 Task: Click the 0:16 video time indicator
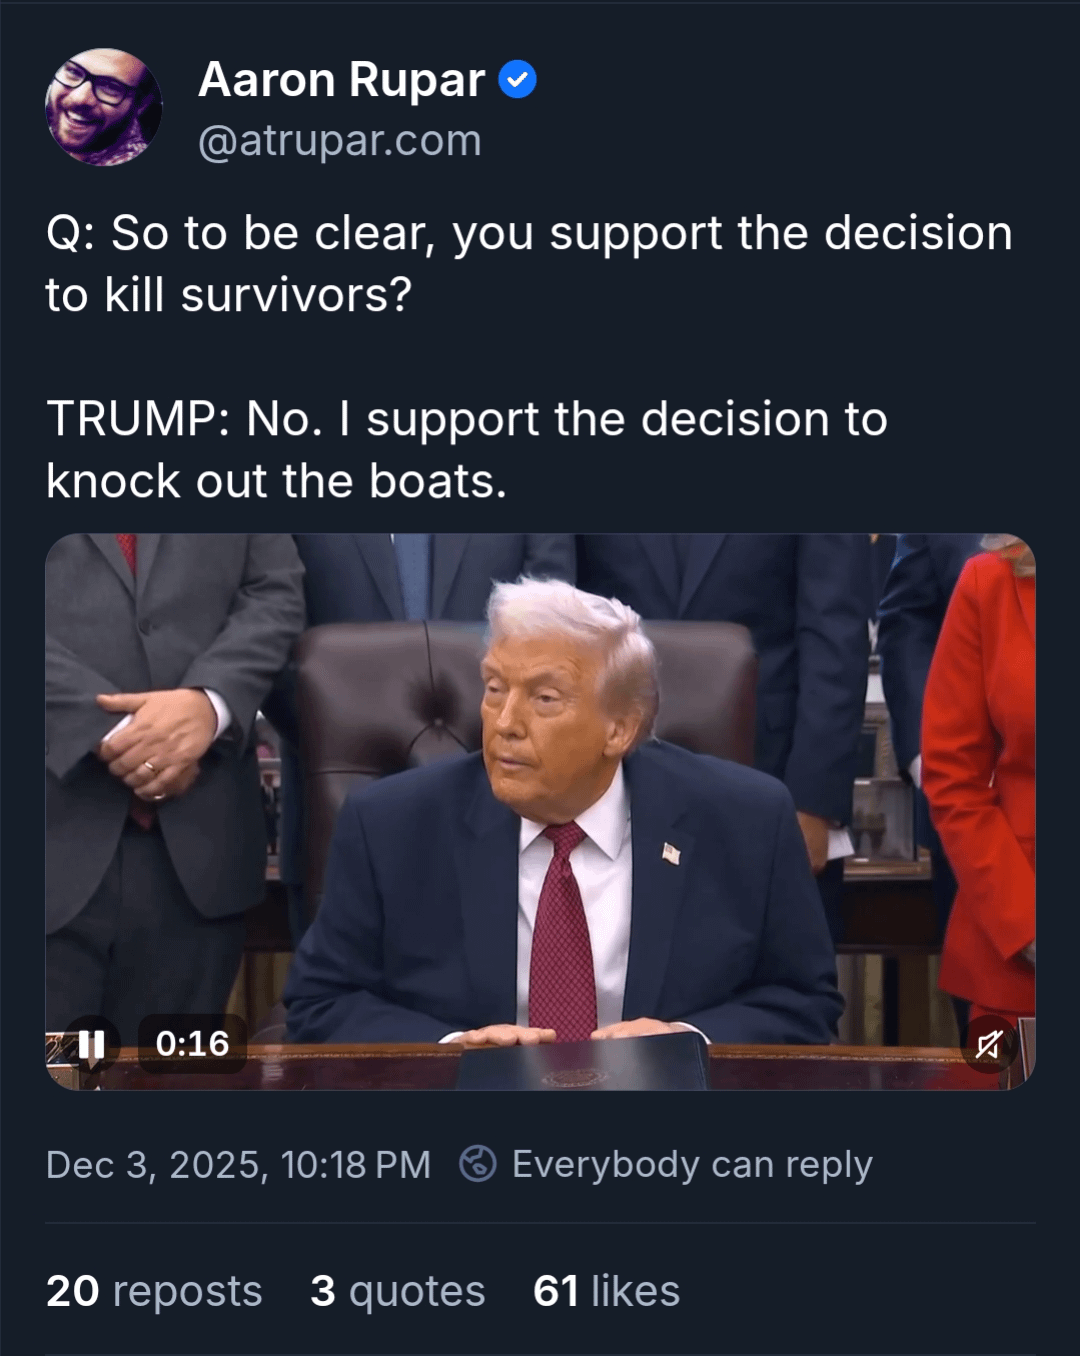click(x=192, y=1044)
